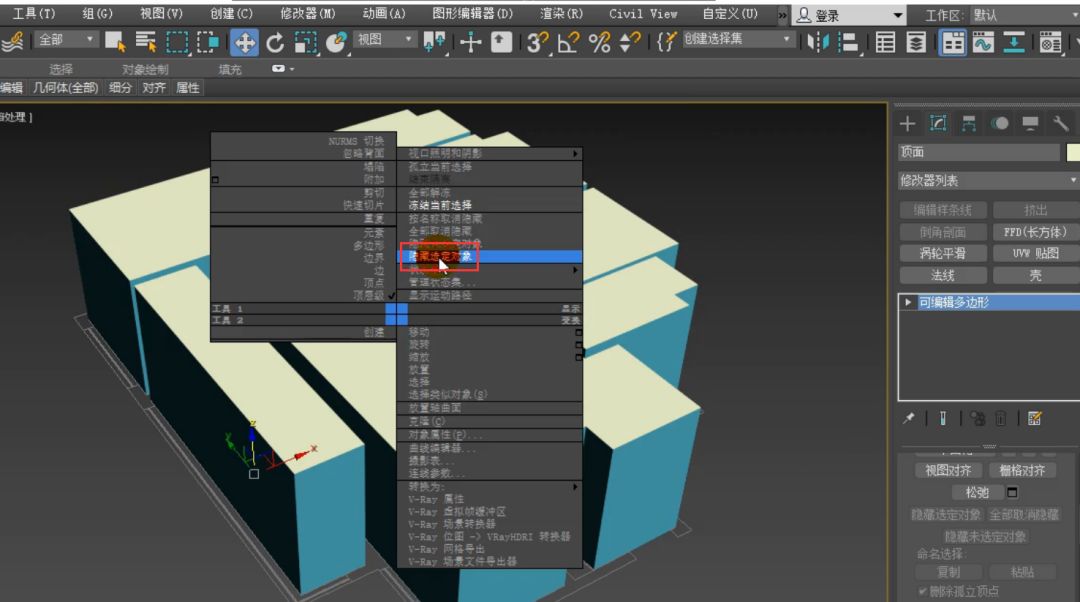The width and height of the screenshot is (1080, 602).
Task: Switch to the Hierarchy panel tab
Action: [969, 124]
